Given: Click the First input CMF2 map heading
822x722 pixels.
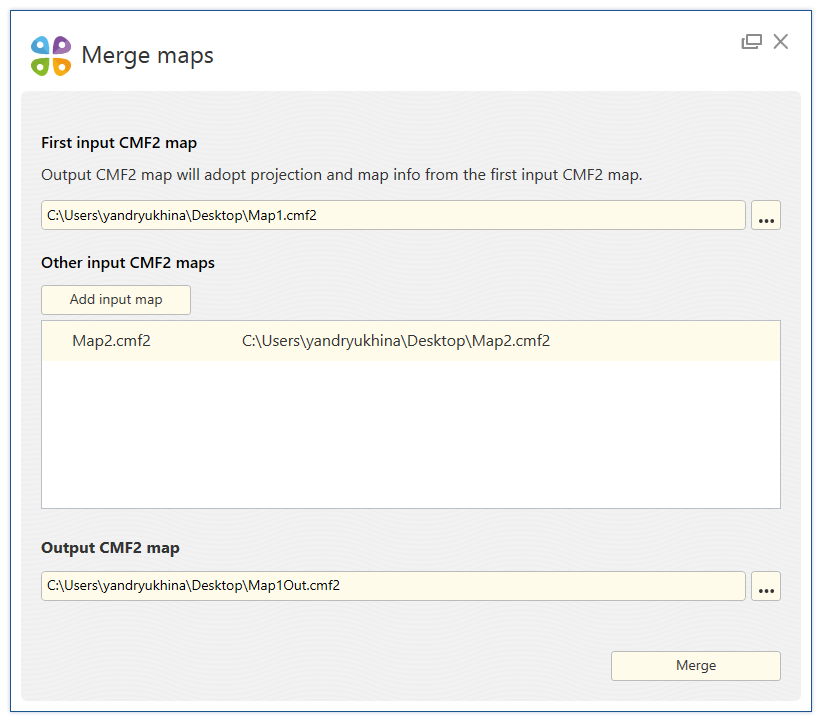Looking at the screenshot, I should point(119,143).
